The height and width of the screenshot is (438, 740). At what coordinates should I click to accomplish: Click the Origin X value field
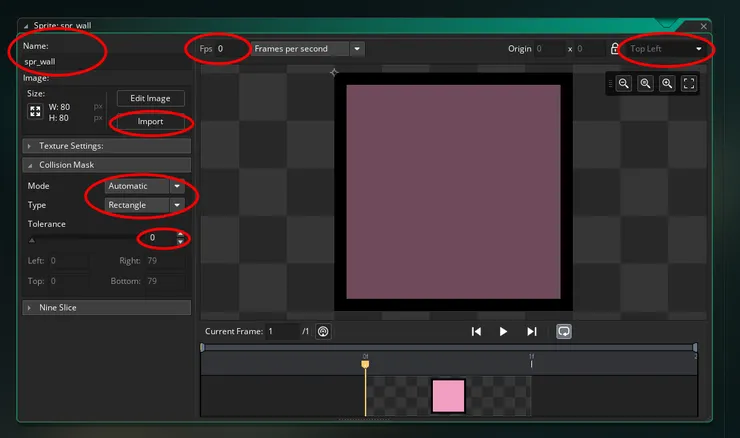(x=550, y=49)
